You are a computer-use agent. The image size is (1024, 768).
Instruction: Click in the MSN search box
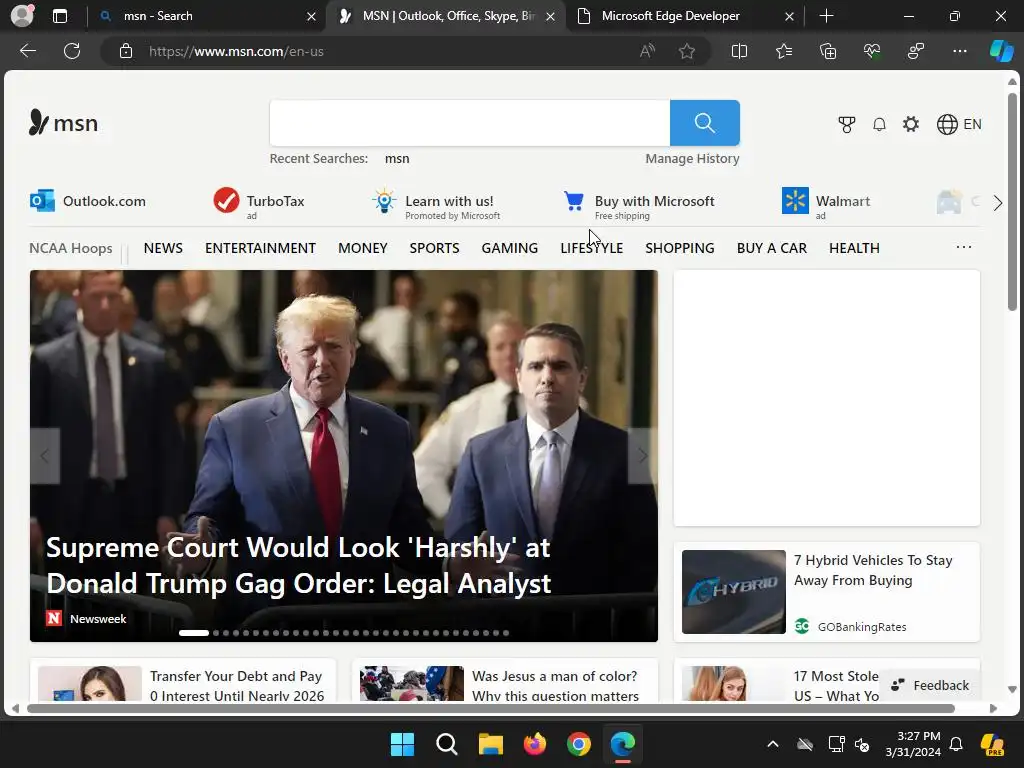[470, 123]
